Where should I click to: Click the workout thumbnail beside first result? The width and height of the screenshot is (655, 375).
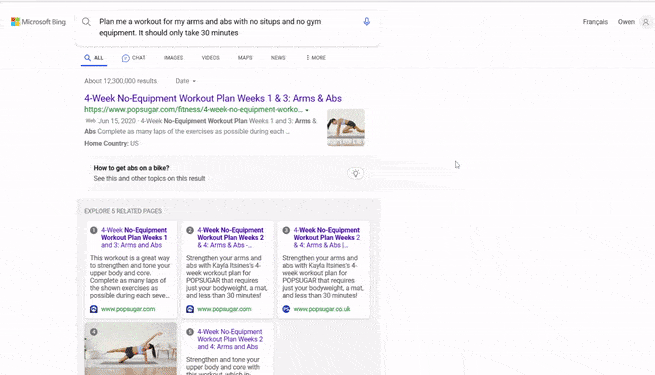346,127
